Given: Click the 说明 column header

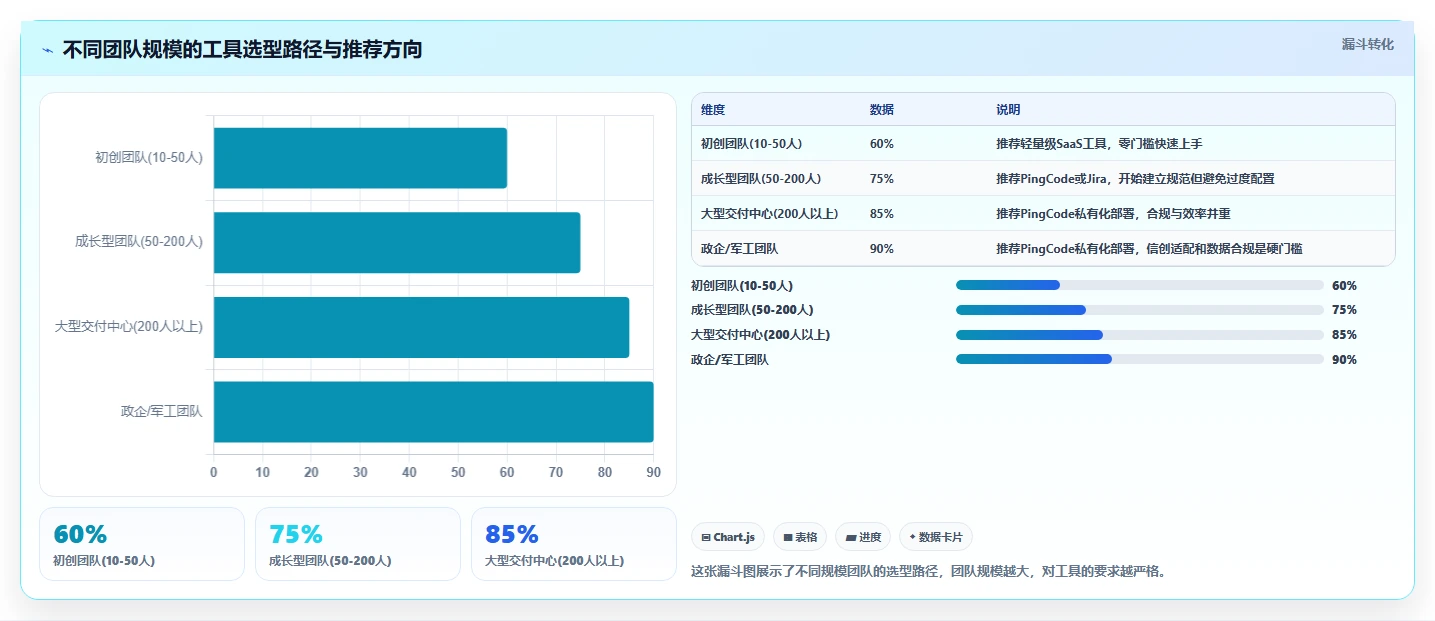Looking at the screenshot, I should tap(1008, 110).
